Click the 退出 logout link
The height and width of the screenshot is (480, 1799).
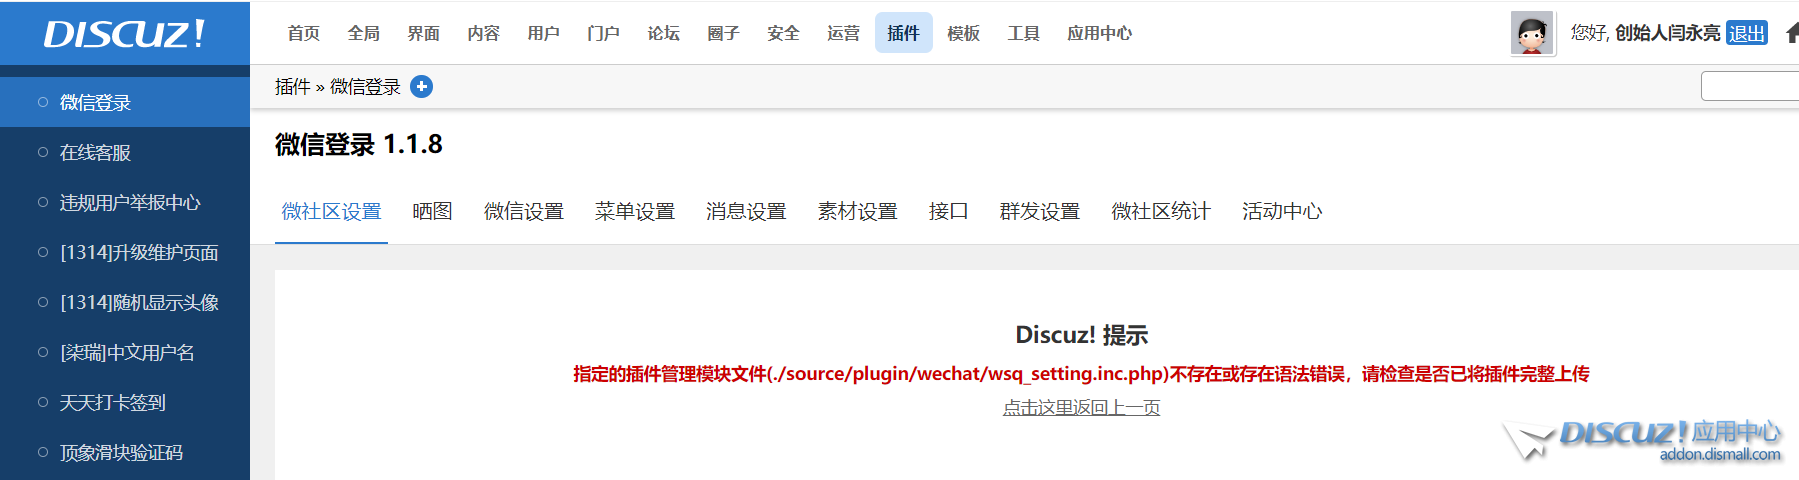pyautogui.click(x=1747, y=33)
